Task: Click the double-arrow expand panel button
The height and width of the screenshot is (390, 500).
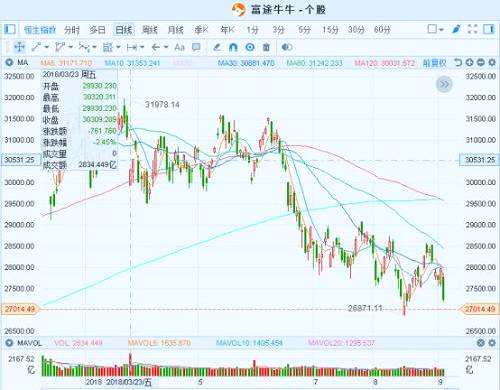Action: coord(444,84)
